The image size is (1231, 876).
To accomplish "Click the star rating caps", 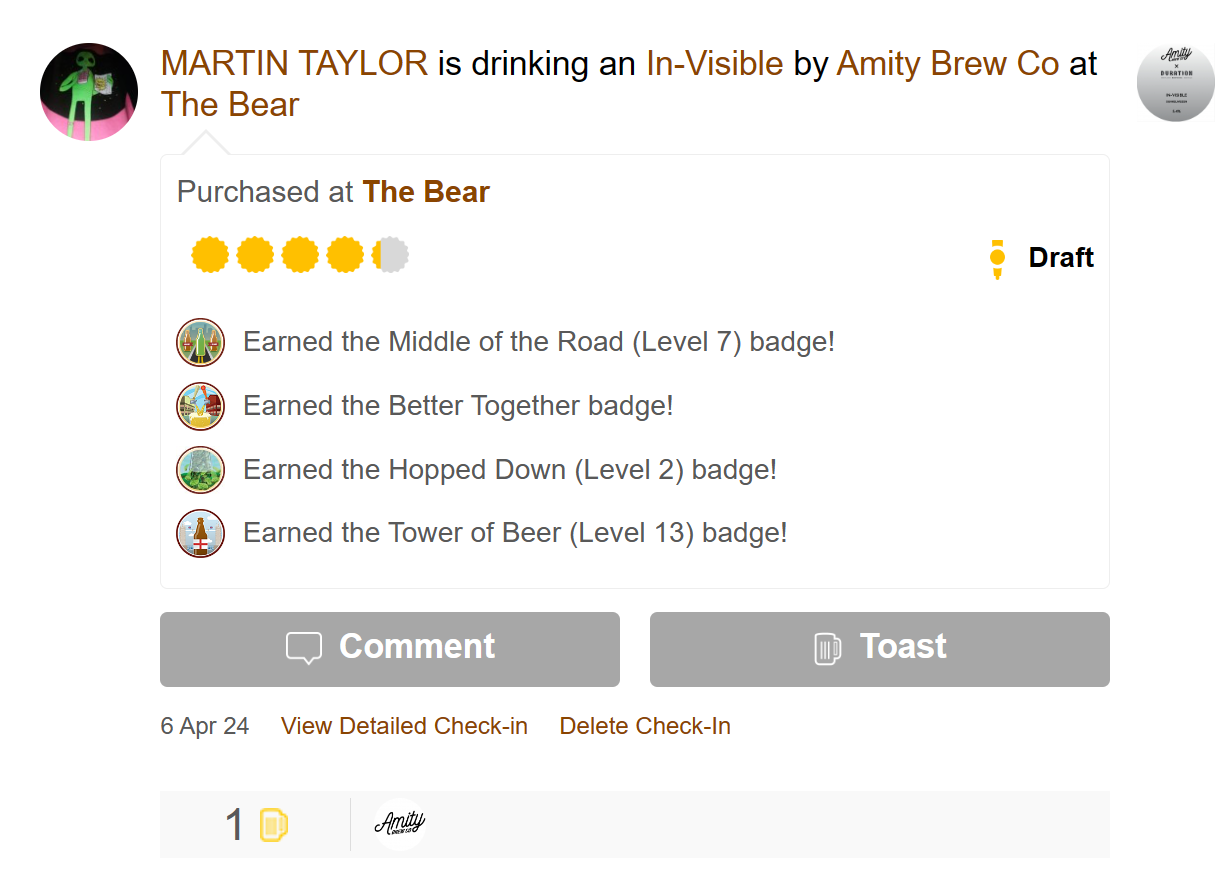I will (x=300, y=255).
